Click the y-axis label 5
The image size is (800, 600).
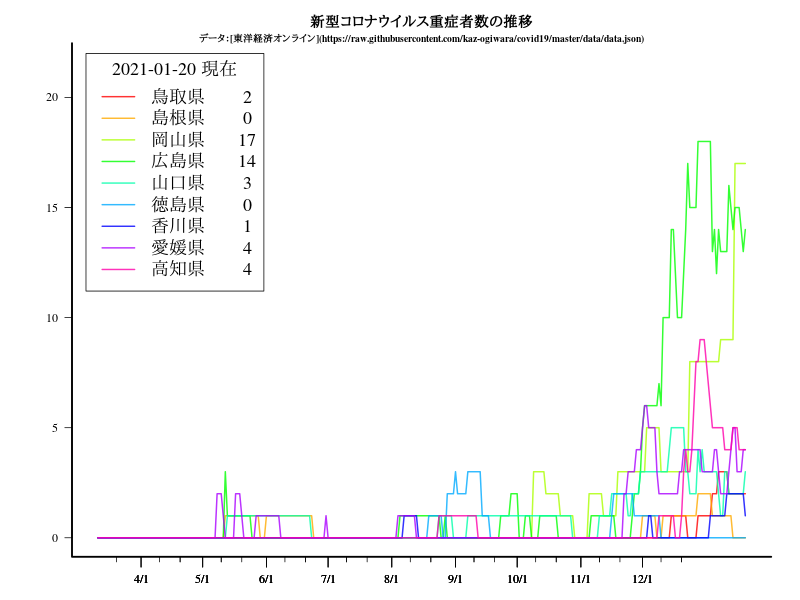click(x=55, y=428)
